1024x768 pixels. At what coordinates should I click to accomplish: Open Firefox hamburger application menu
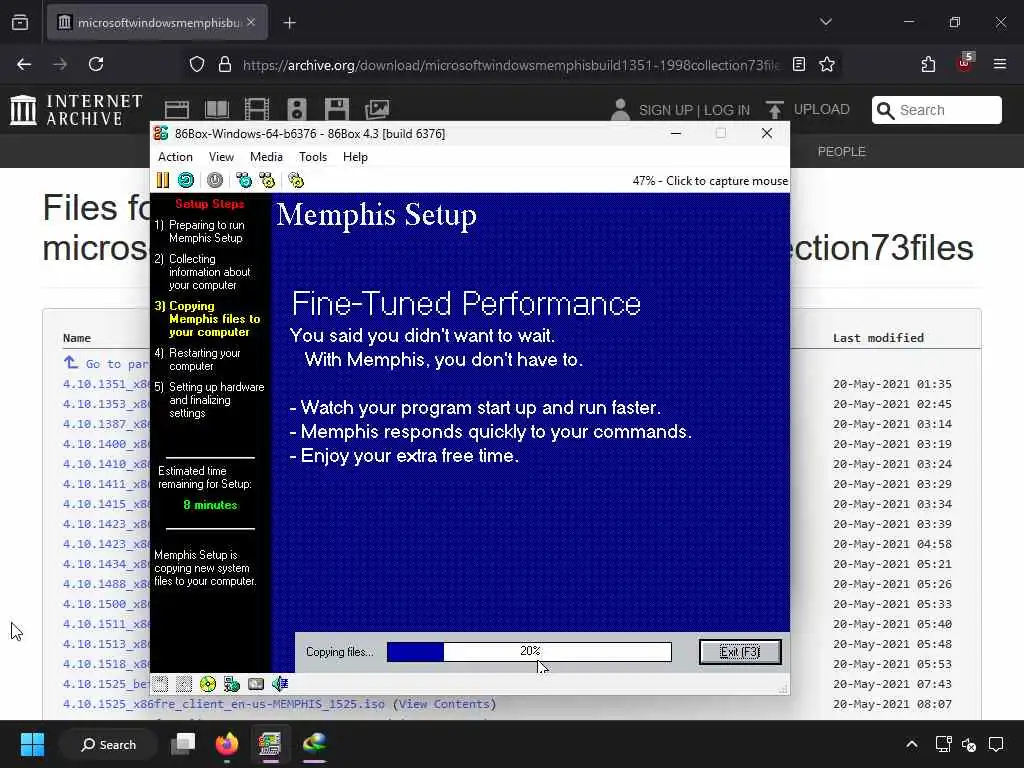[x=1000, y=64]
